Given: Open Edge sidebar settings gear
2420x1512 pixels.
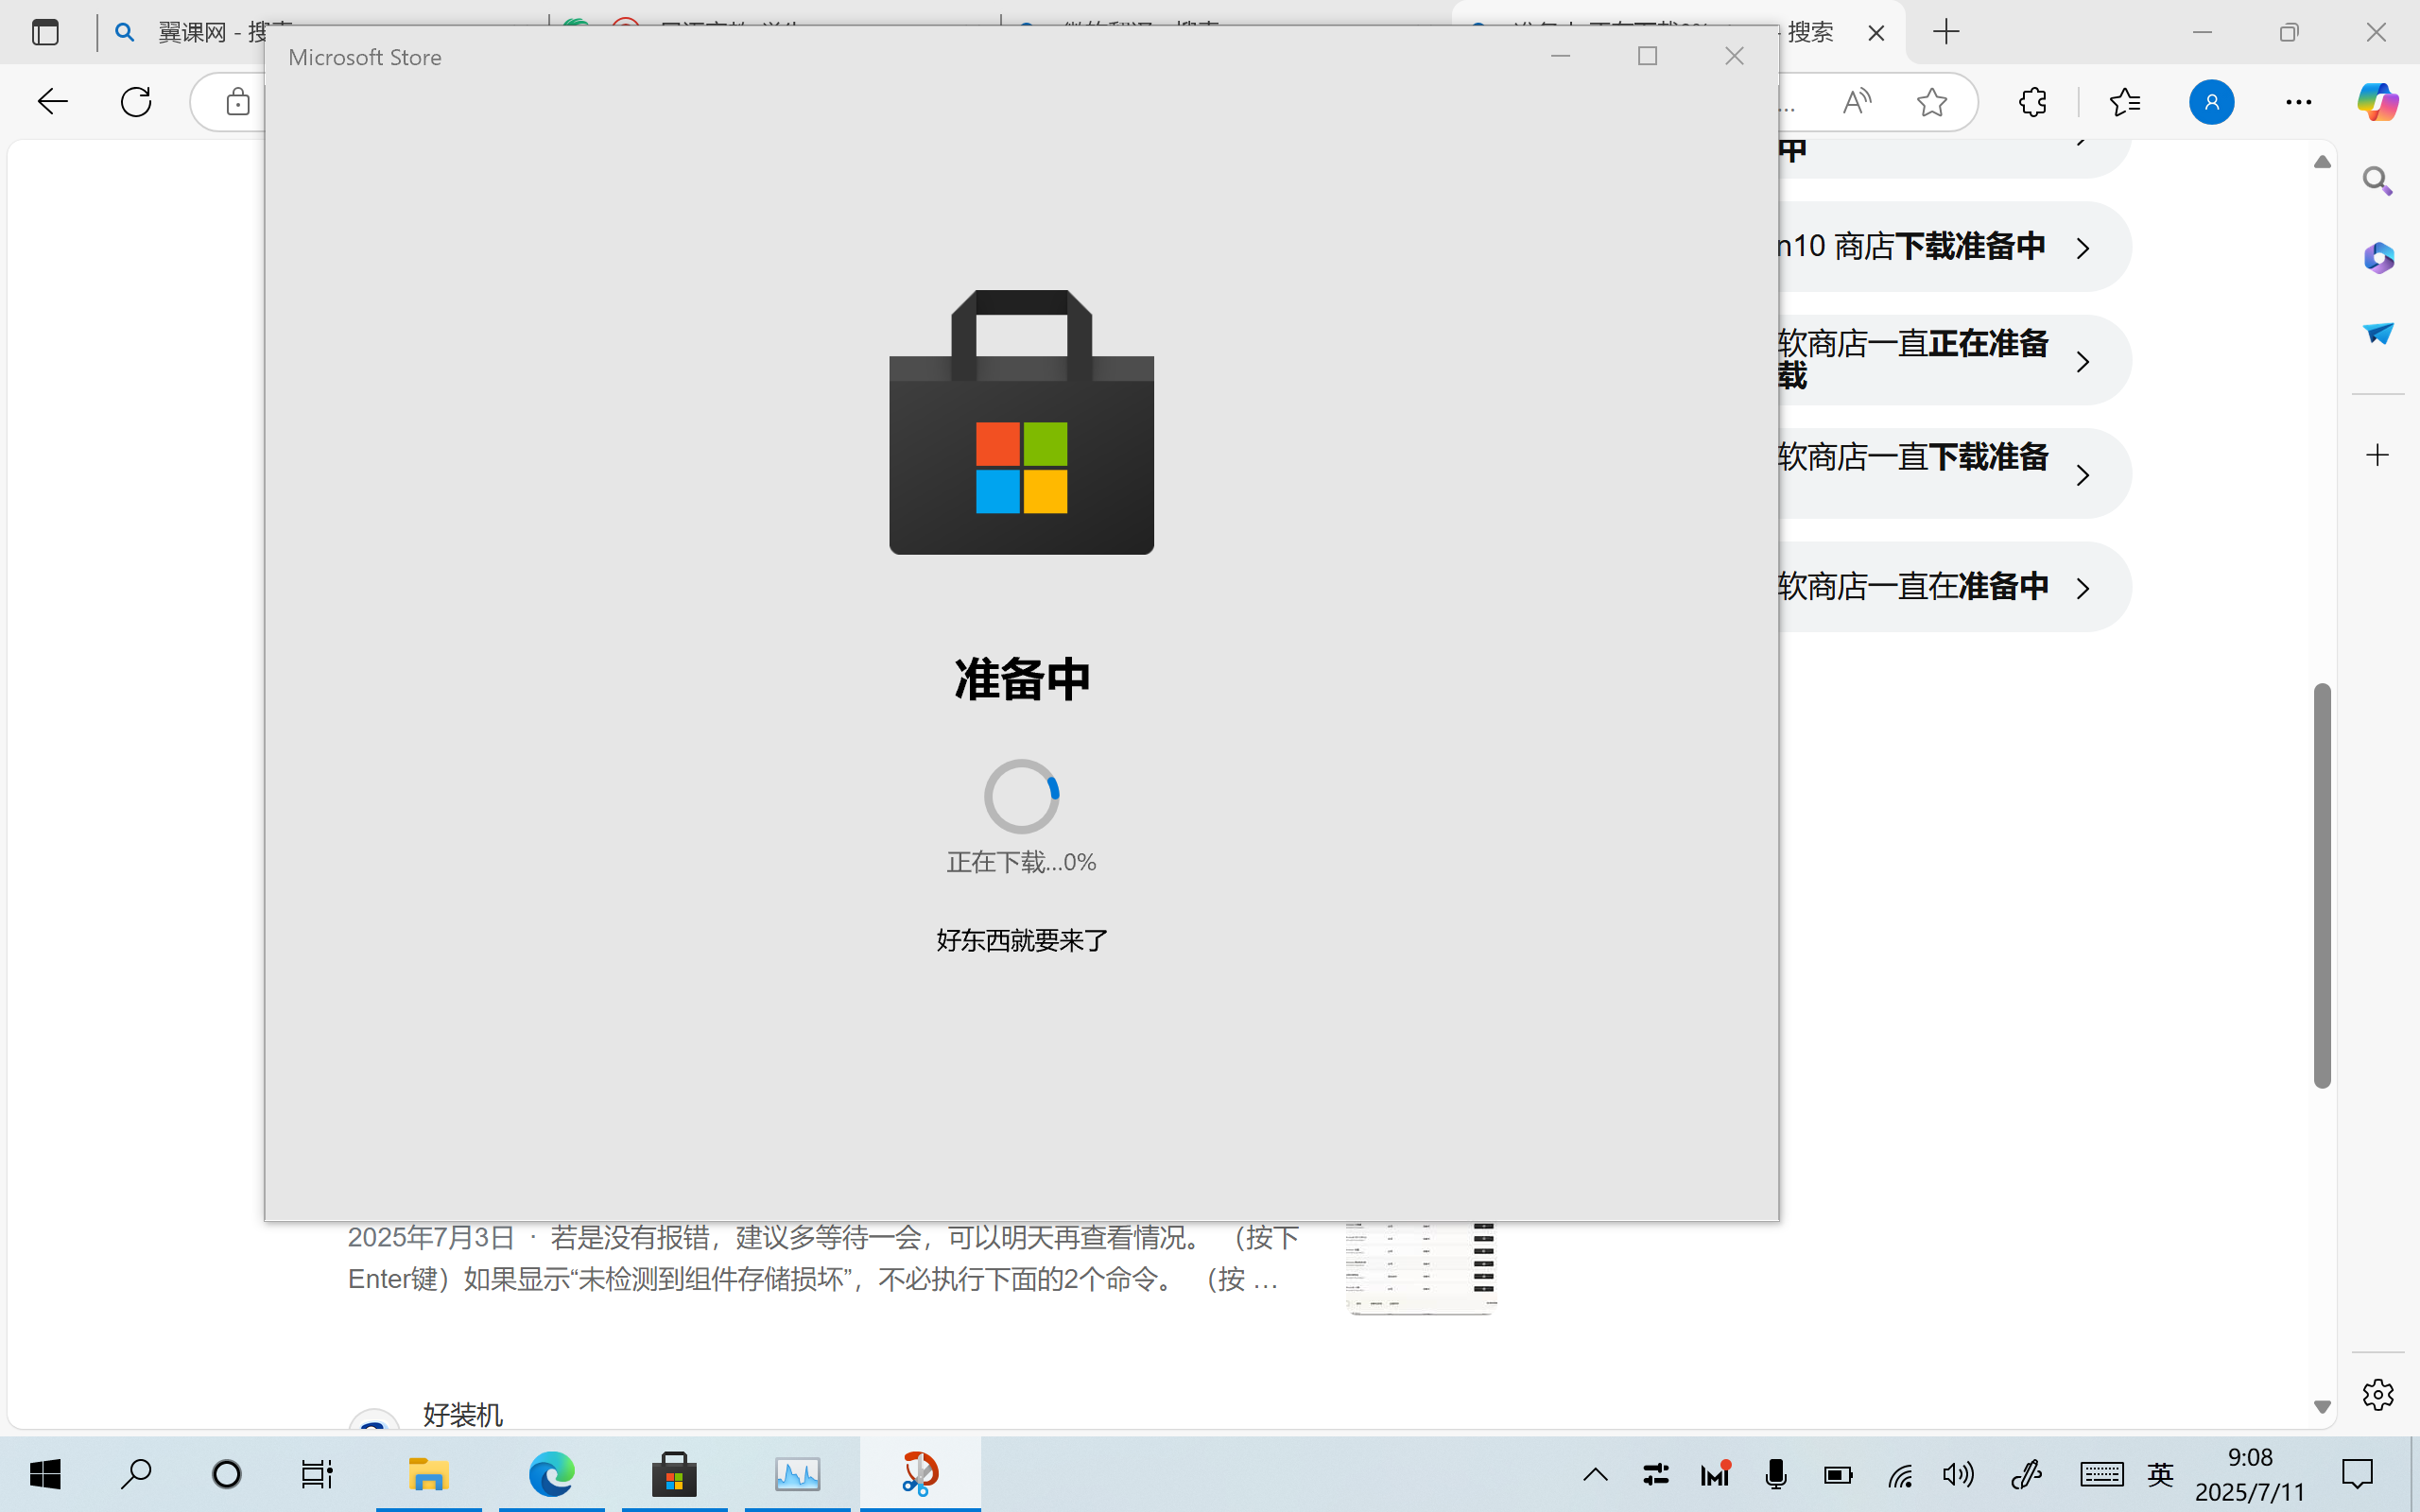Looking at the screenshot, I should (2377, 1394).
